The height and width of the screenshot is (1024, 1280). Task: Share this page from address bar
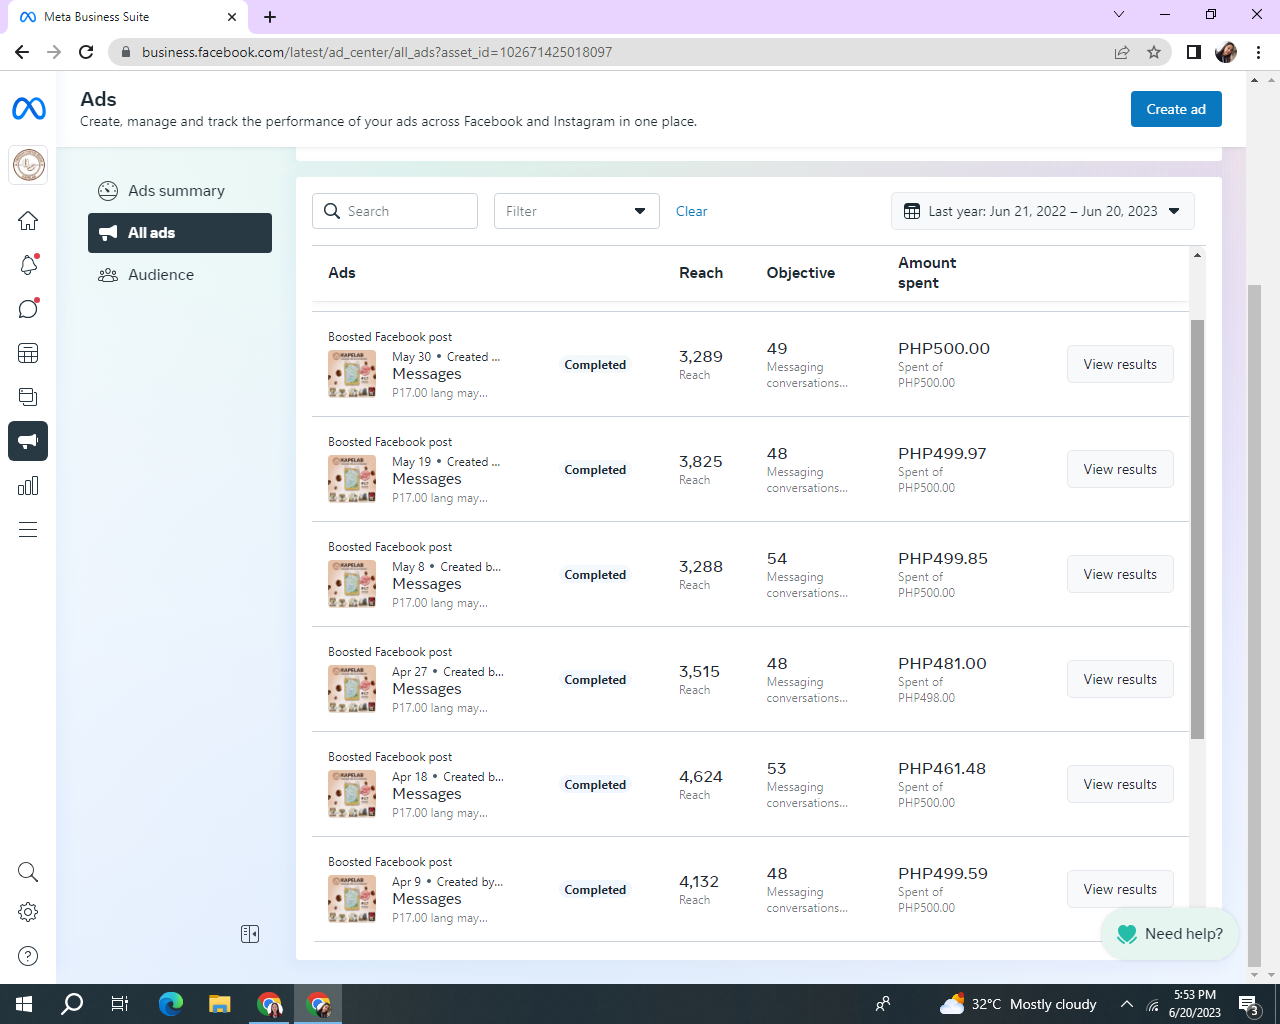point(1122,52)
